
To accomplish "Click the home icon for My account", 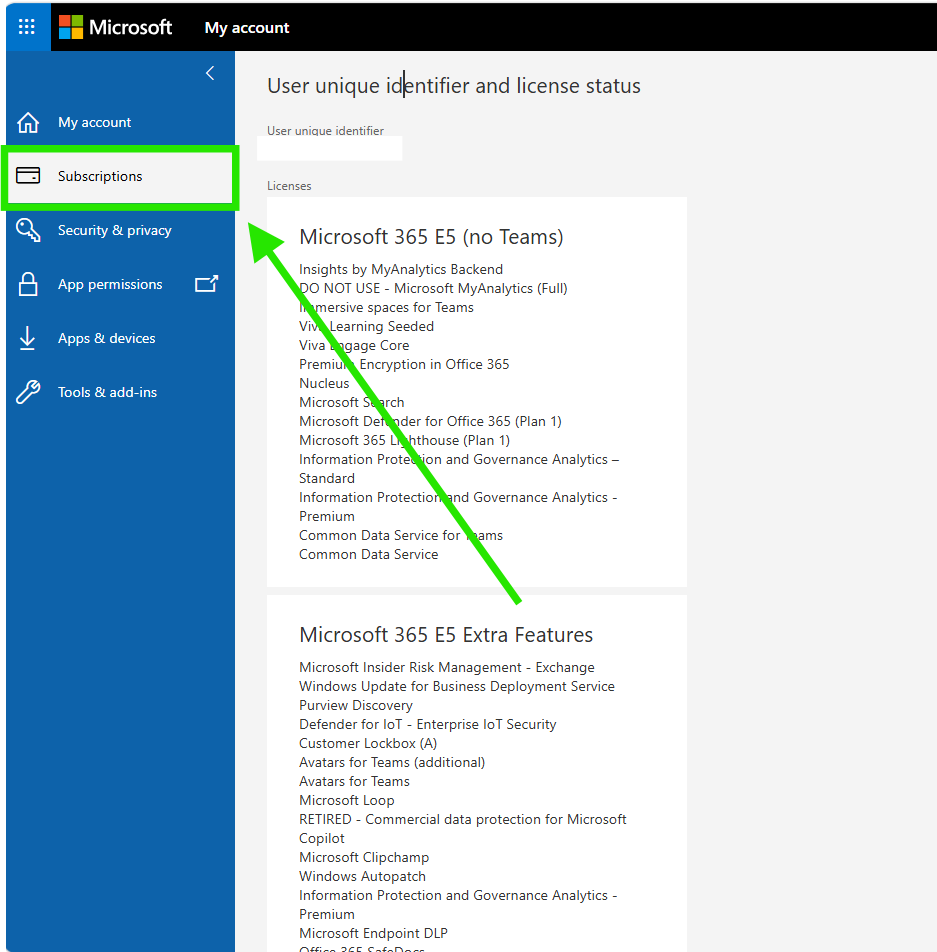I will (x=28, y=122).
